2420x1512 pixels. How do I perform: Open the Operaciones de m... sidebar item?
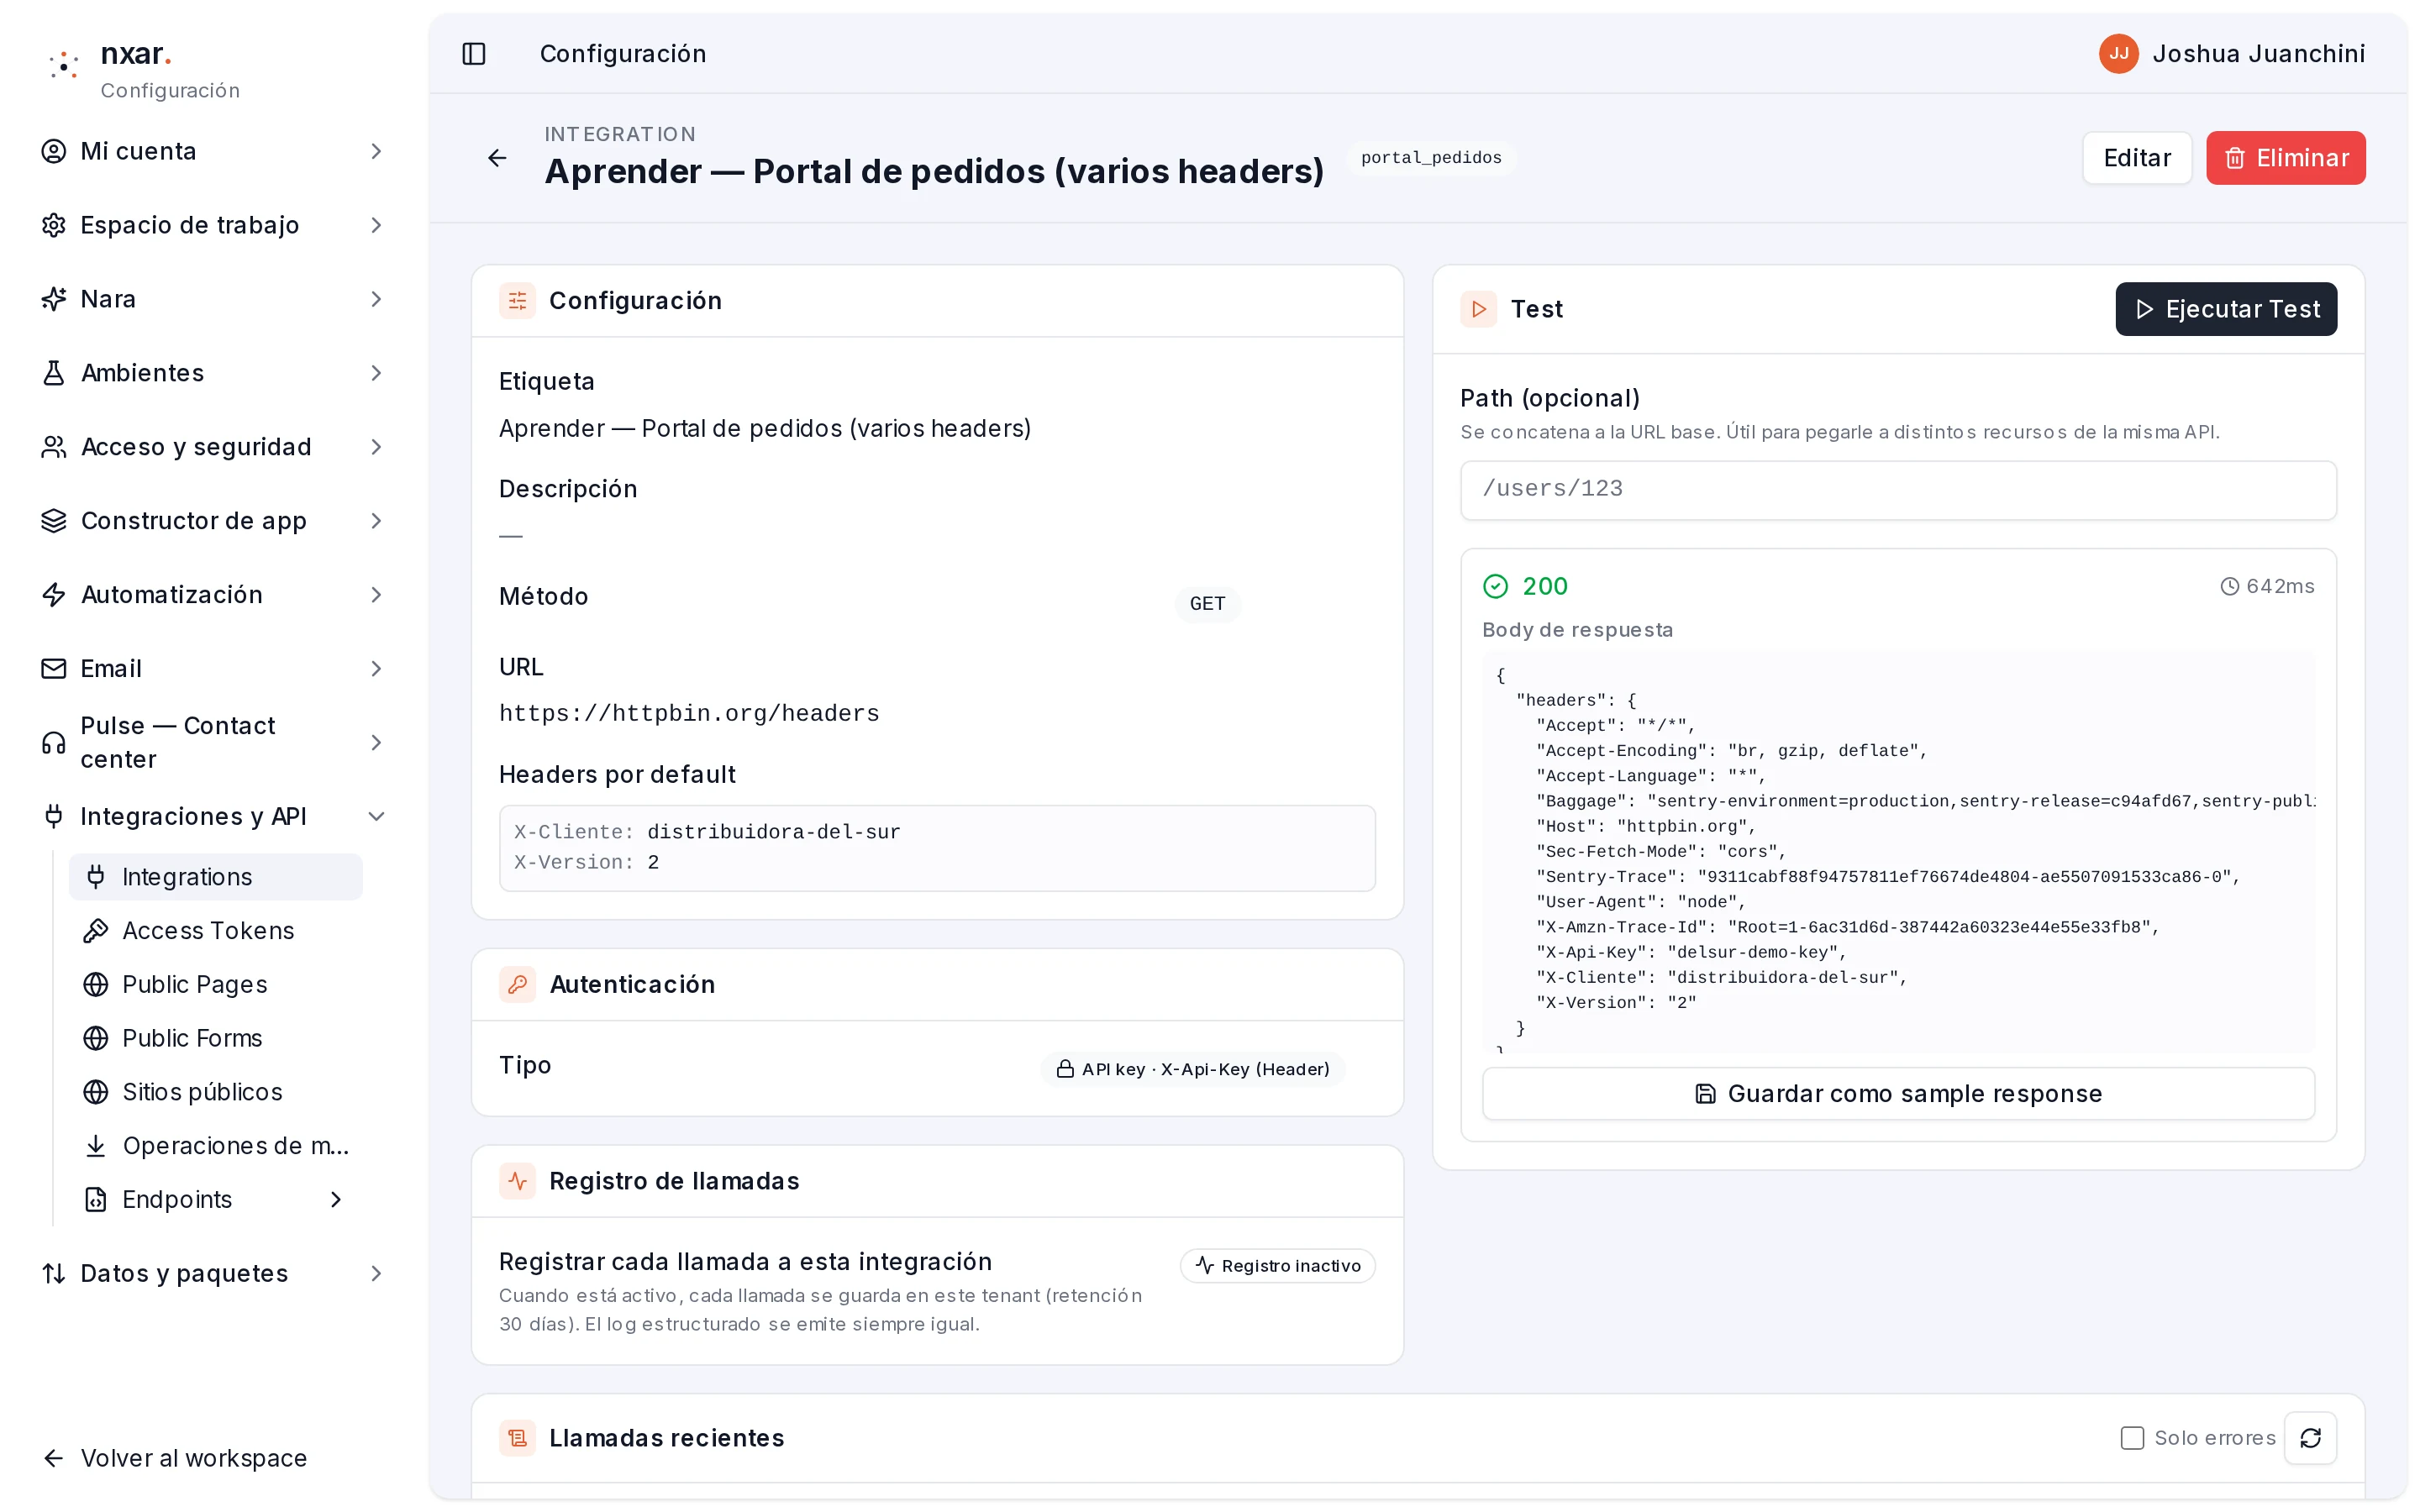pos(216,1146)
